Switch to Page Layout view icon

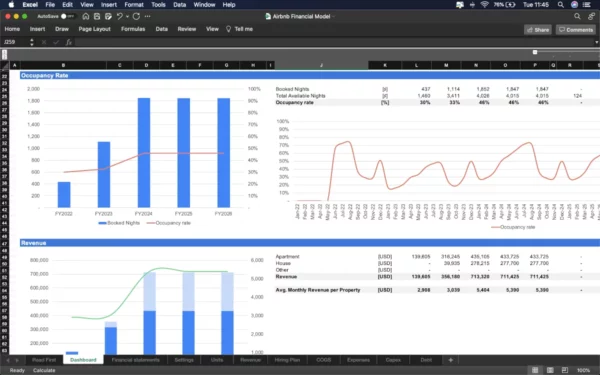click(x=550, y=370)
